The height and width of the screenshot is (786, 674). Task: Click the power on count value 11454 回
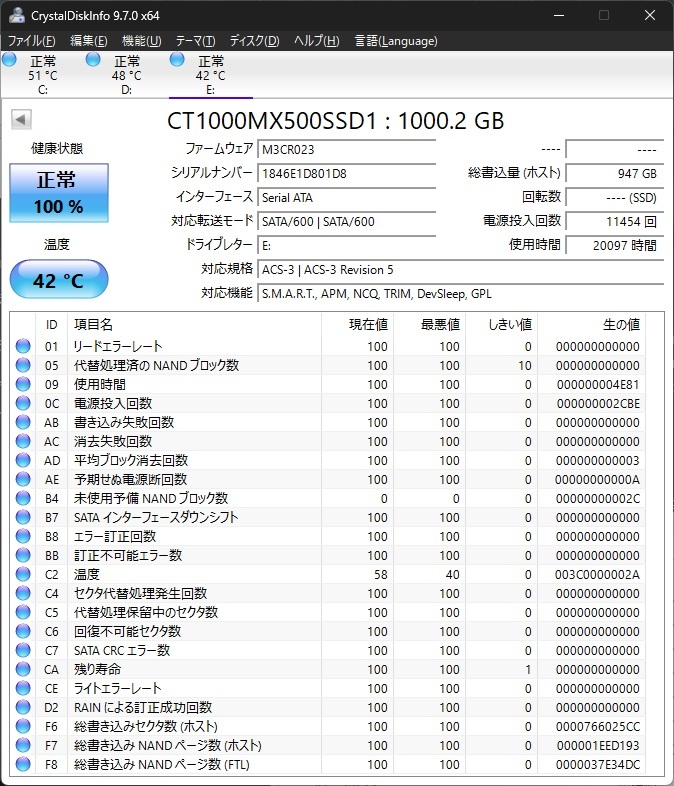(615, 222)
